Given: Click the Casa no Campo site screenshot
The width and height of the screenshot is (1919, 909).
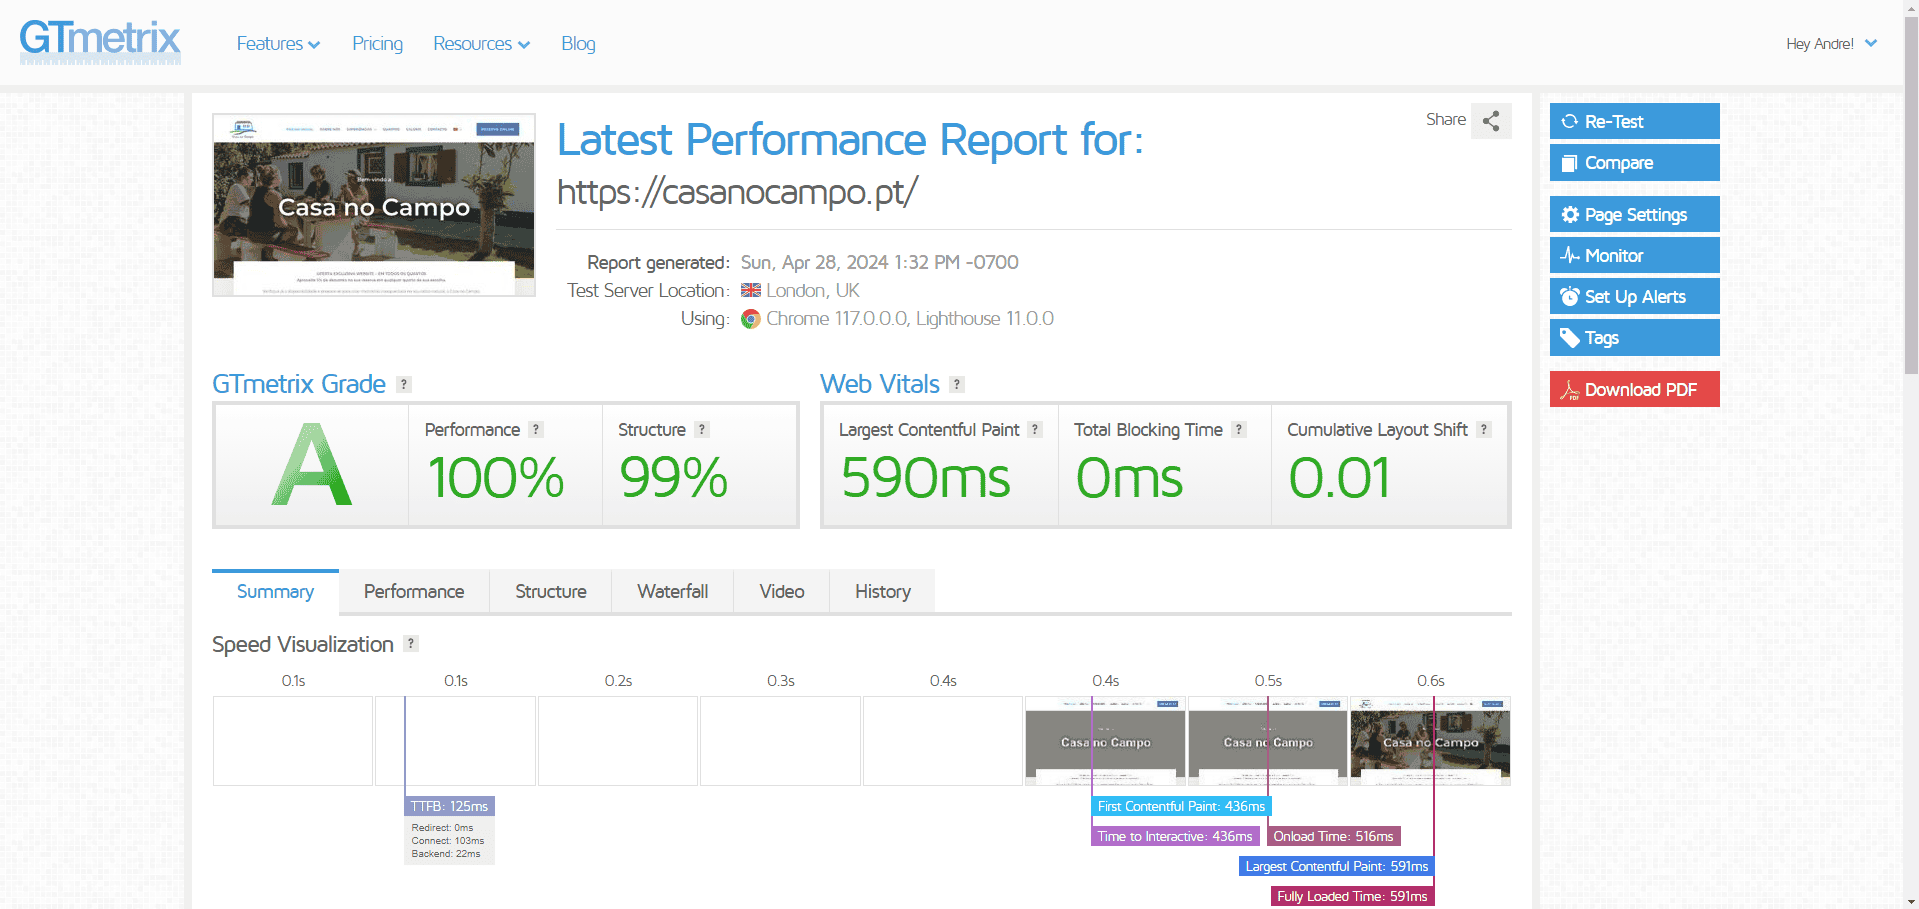Looking at the screenshot, I should (374, 205).
